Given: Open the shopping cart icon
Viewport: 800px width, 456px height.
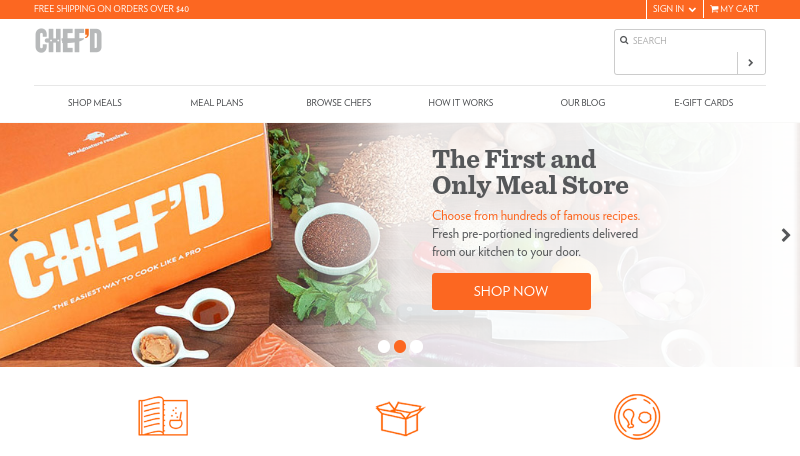Looking at the screenshot, I should (x=714, y=9).
